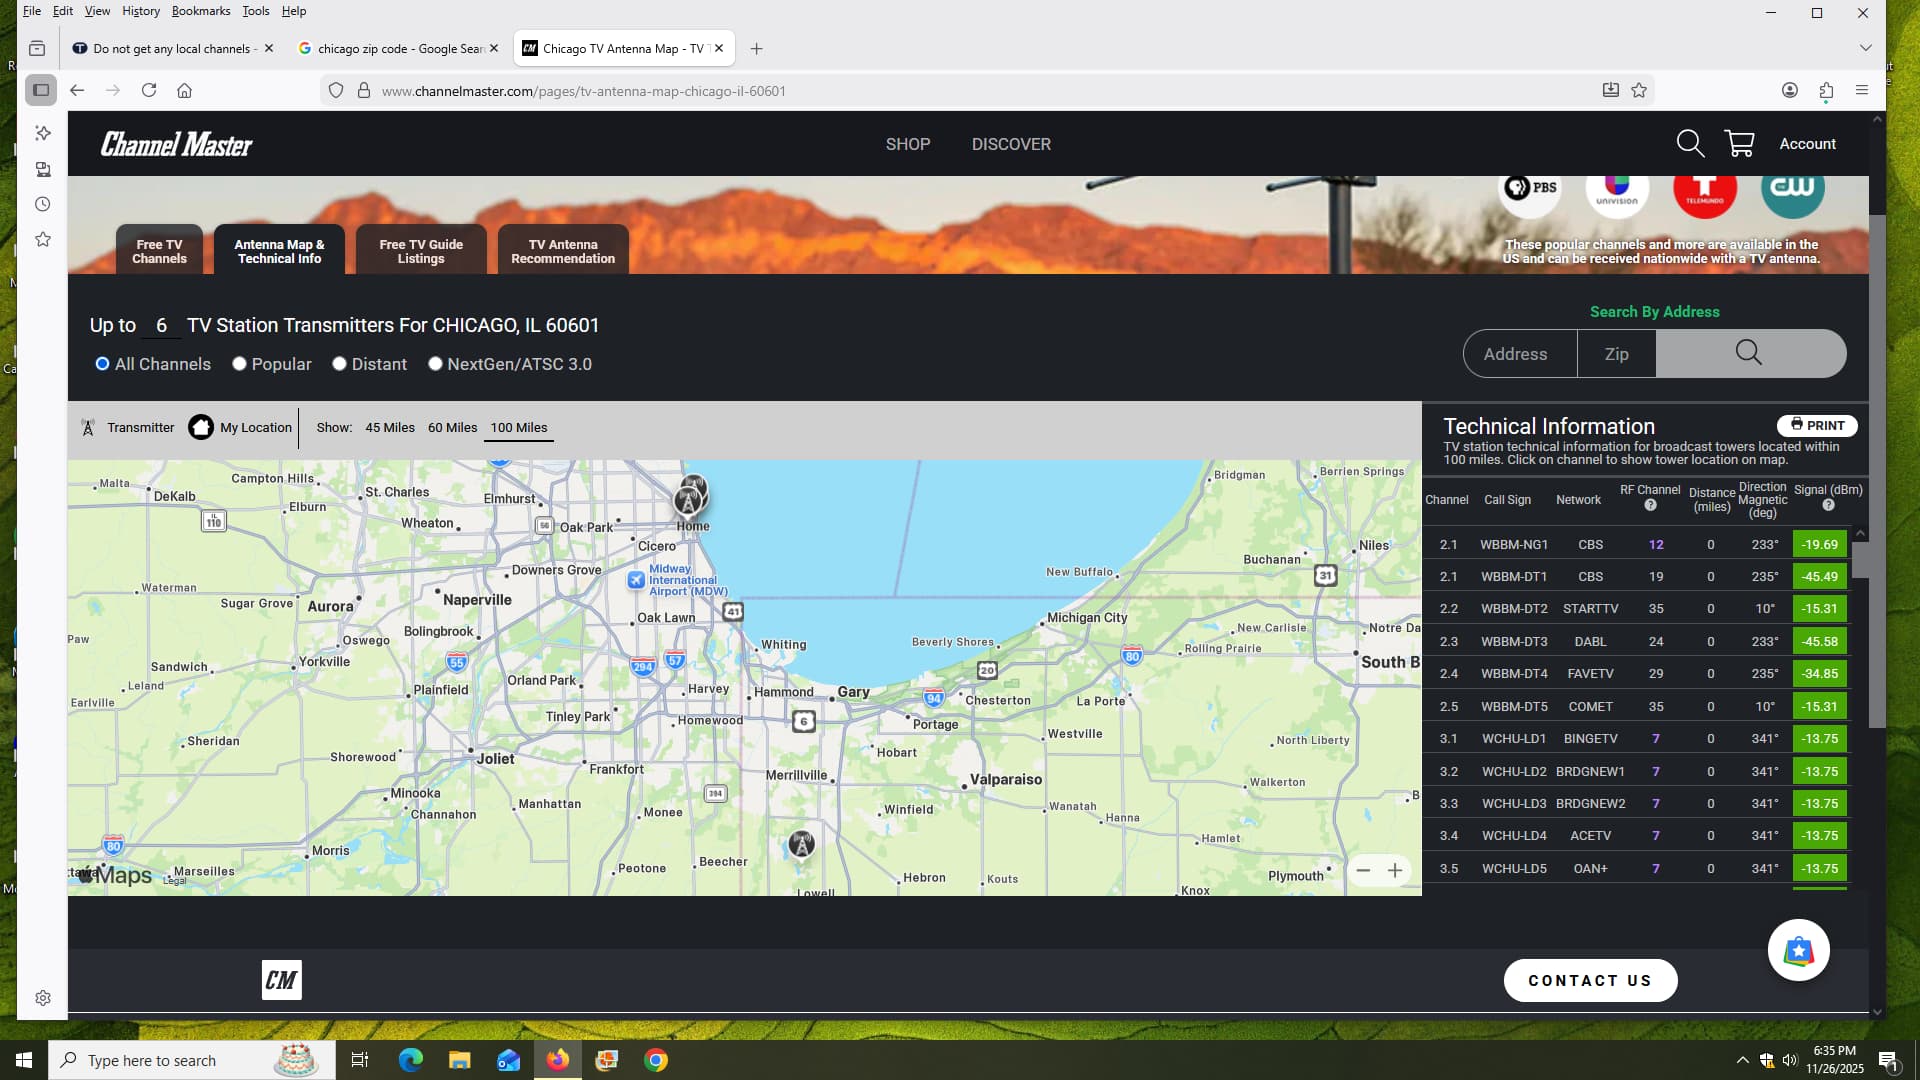Select the Distant channels radio button
Image resolution: width=1920 pixels, height=1080 pixels.
coord(339,364)
